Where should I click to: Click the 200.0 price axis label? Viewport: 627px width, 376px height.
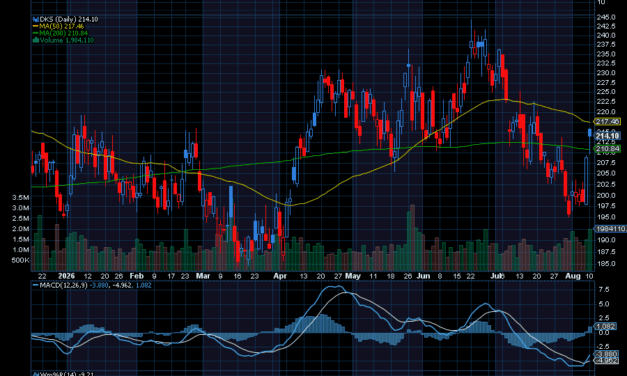(x=606, y=195)
